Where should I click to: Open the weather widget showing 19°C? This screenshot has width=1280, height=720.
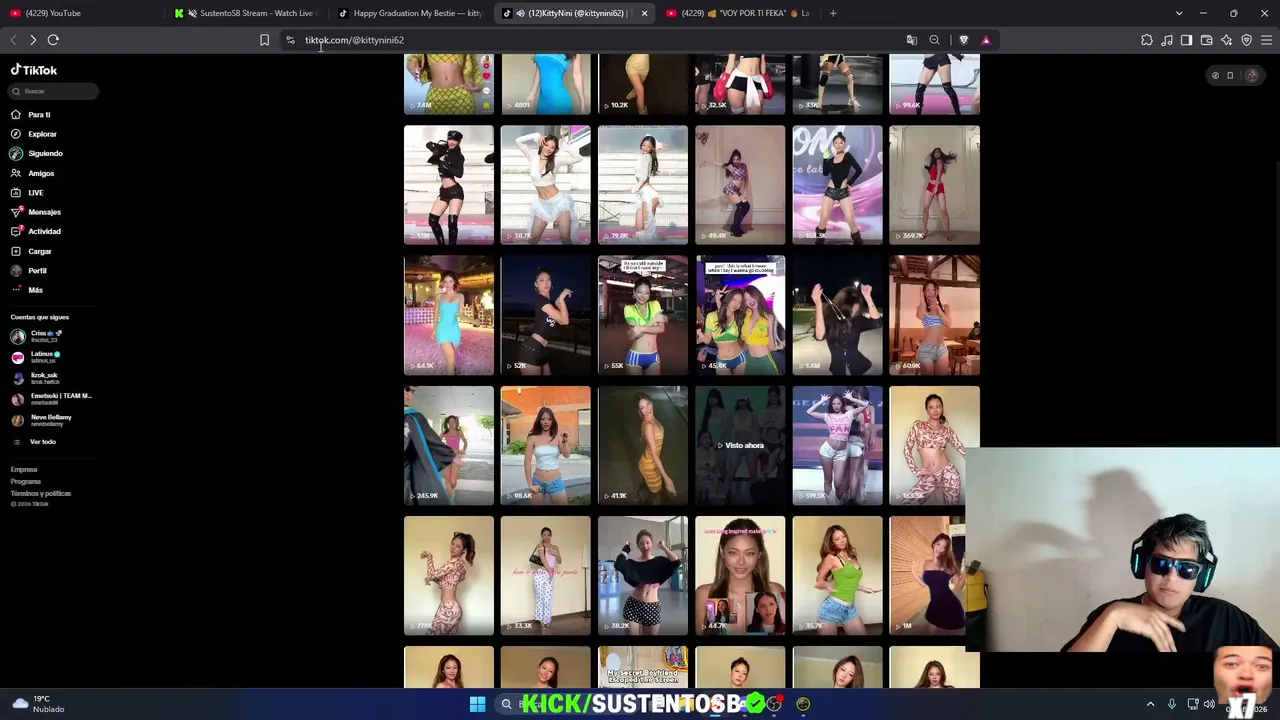click(x=38, y=704)
